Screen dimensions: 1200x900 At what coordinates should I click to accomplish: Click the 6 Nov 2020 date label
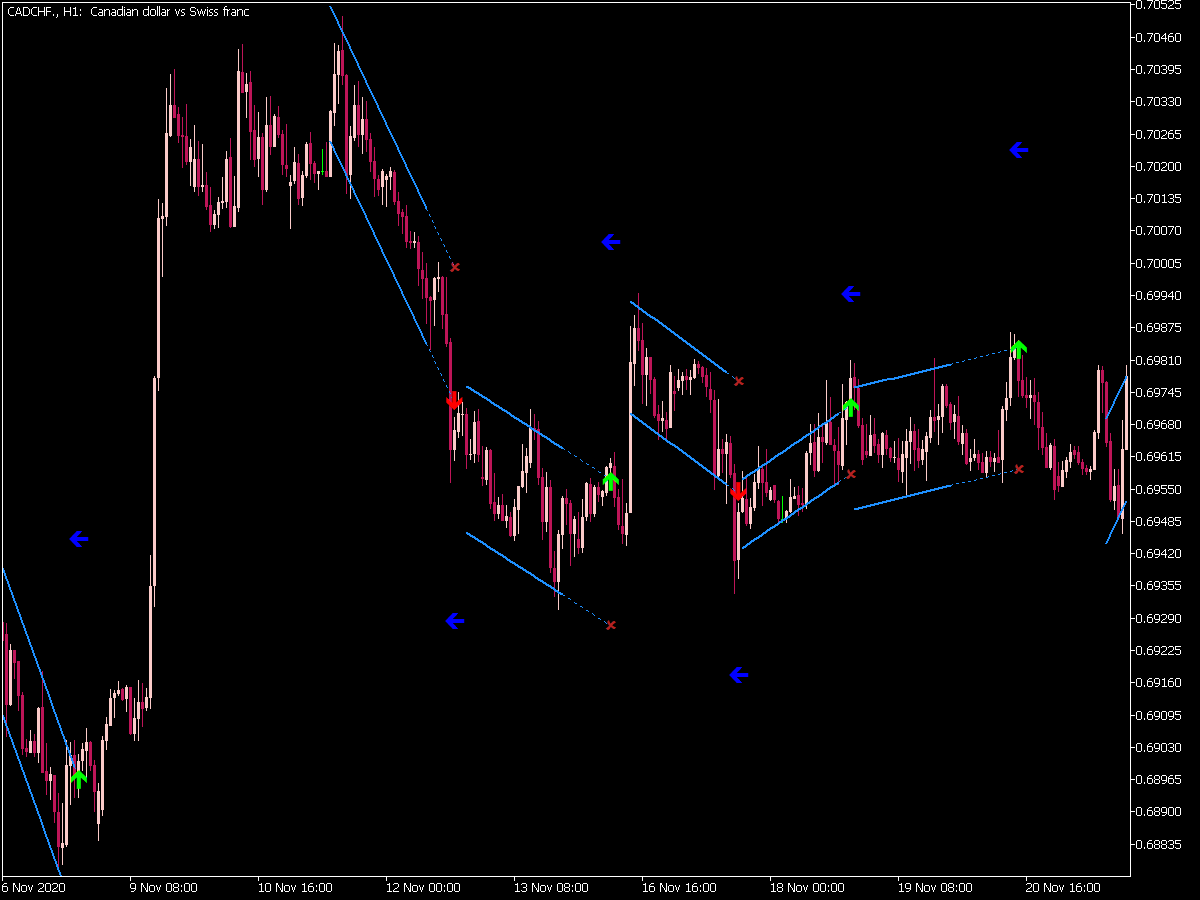34,887
